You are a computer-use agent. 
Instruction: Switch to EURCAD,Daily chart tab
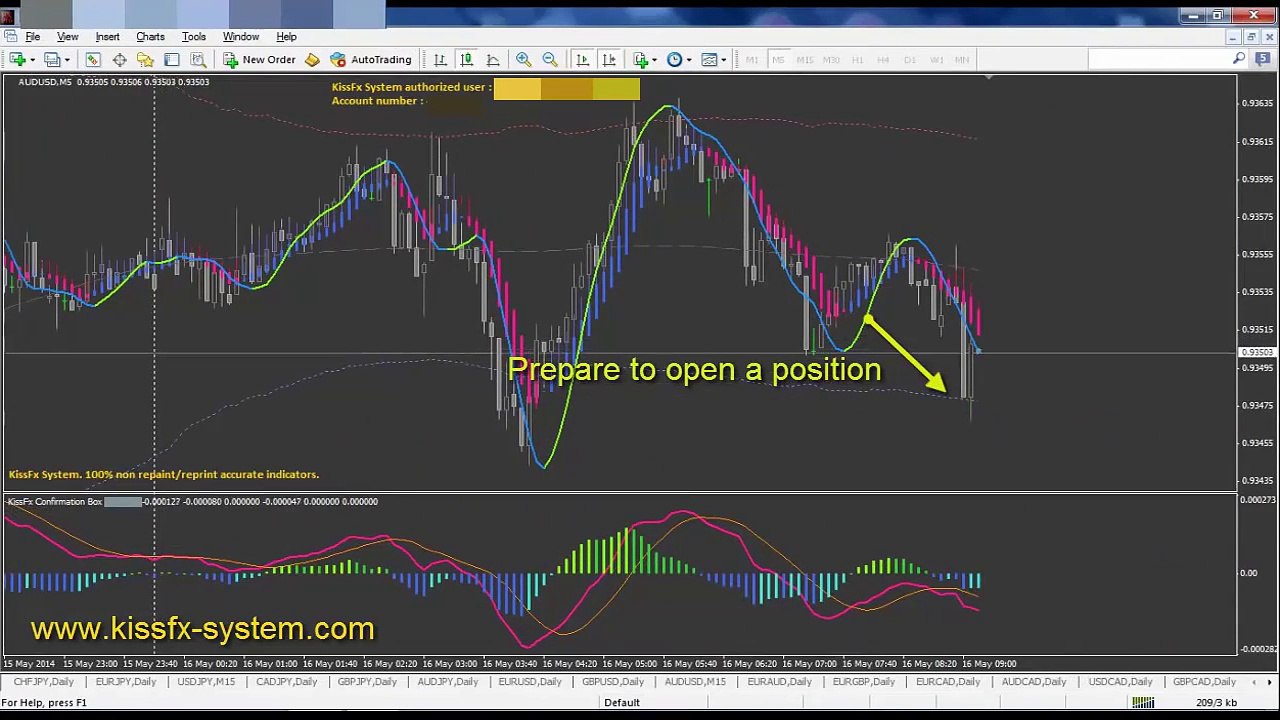click(x=948, y=682)
